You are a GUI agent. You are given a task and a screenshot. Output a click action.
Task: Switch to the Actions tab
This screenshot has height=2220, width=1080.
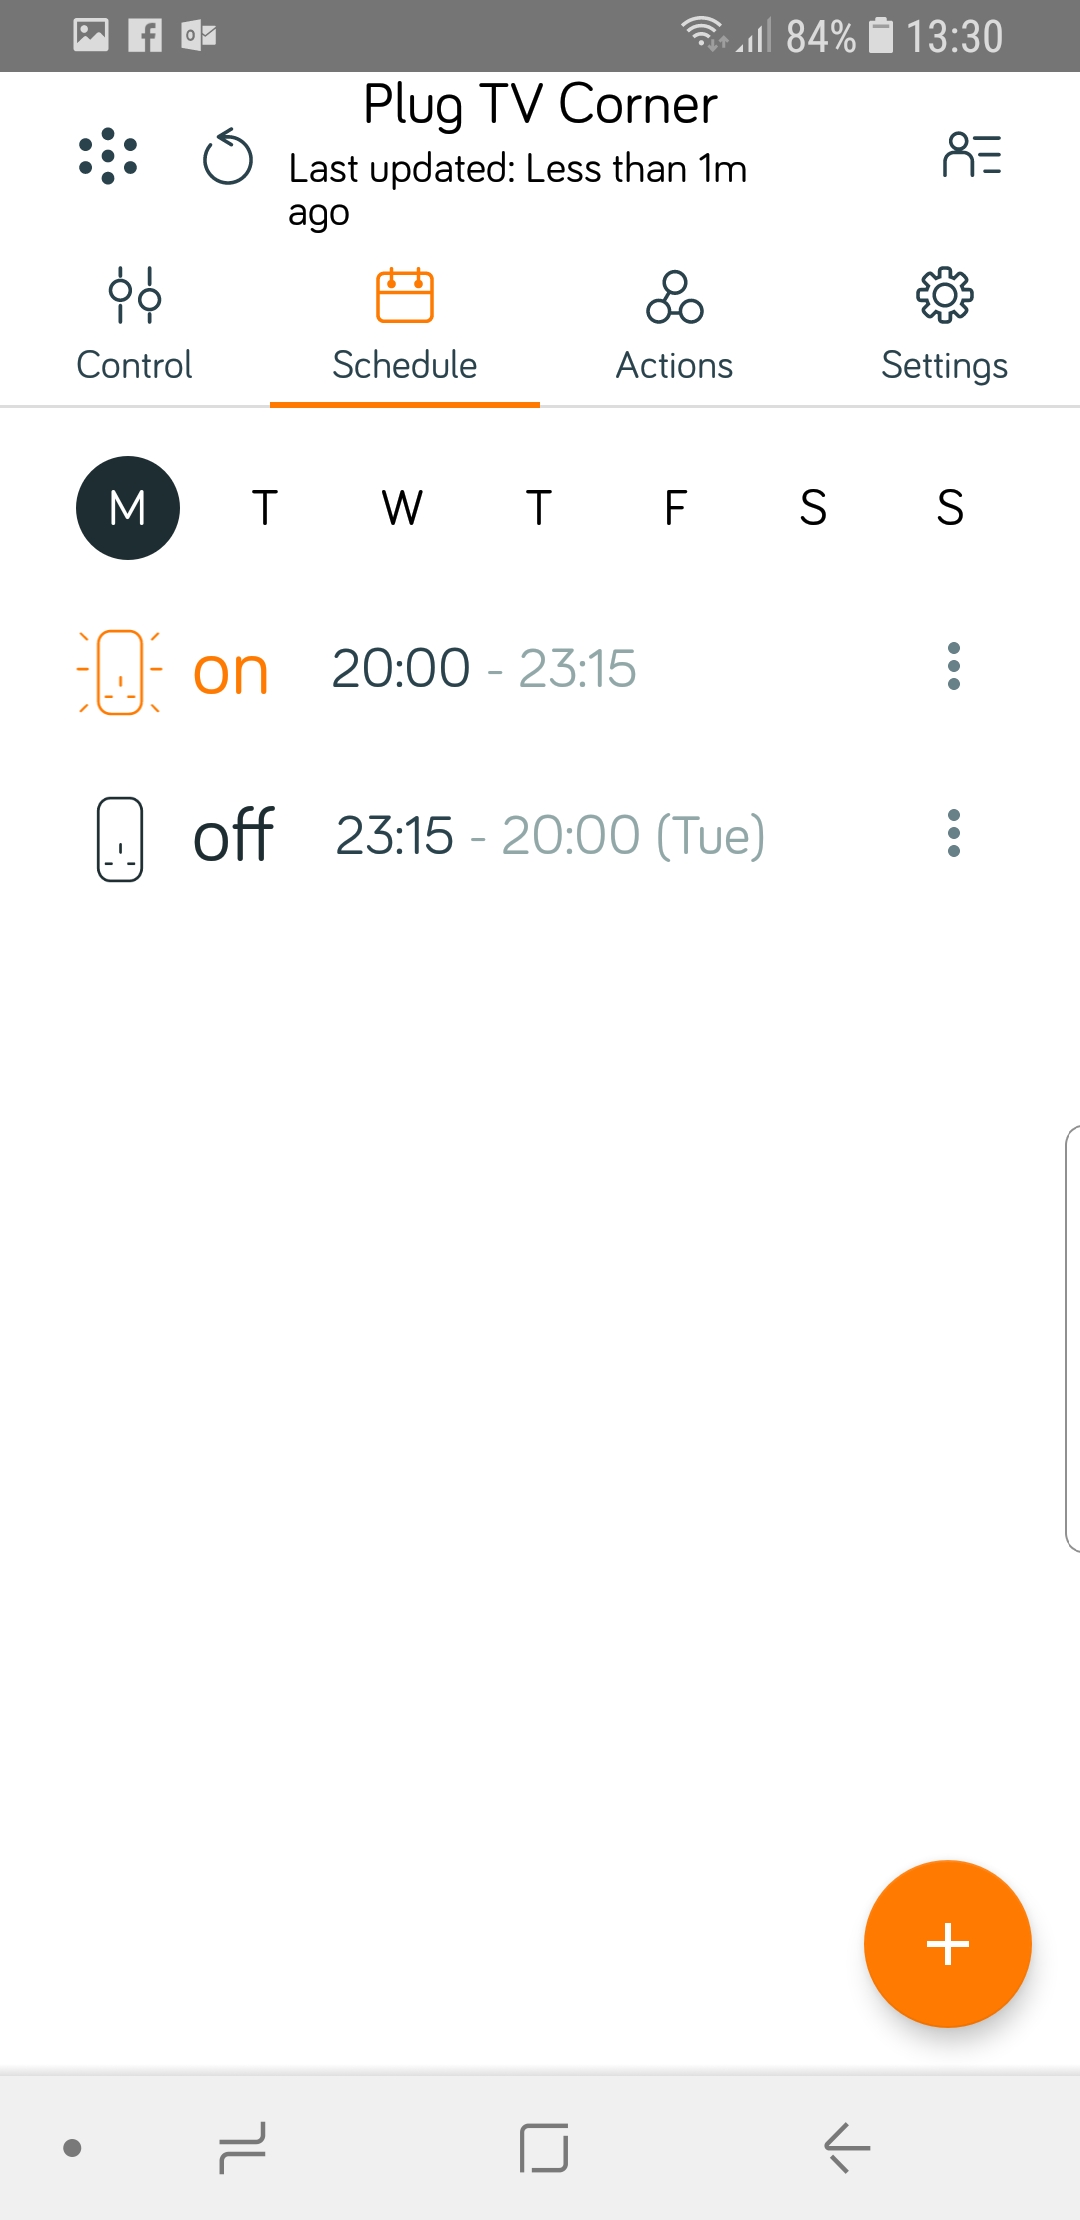point(675,326)
